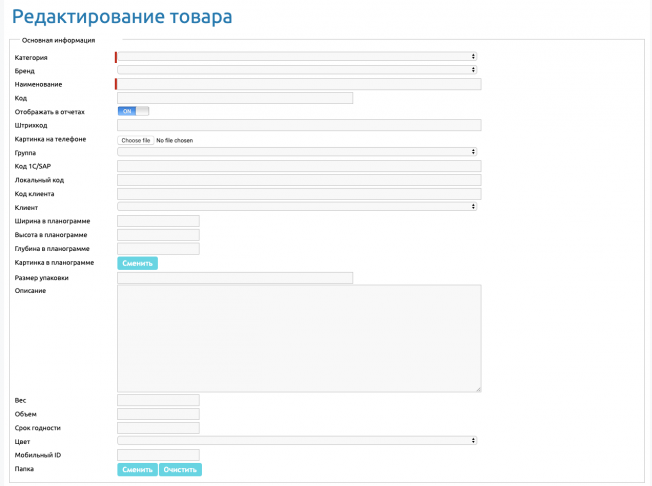Open the Группа select box

click(x=297, y=152)
